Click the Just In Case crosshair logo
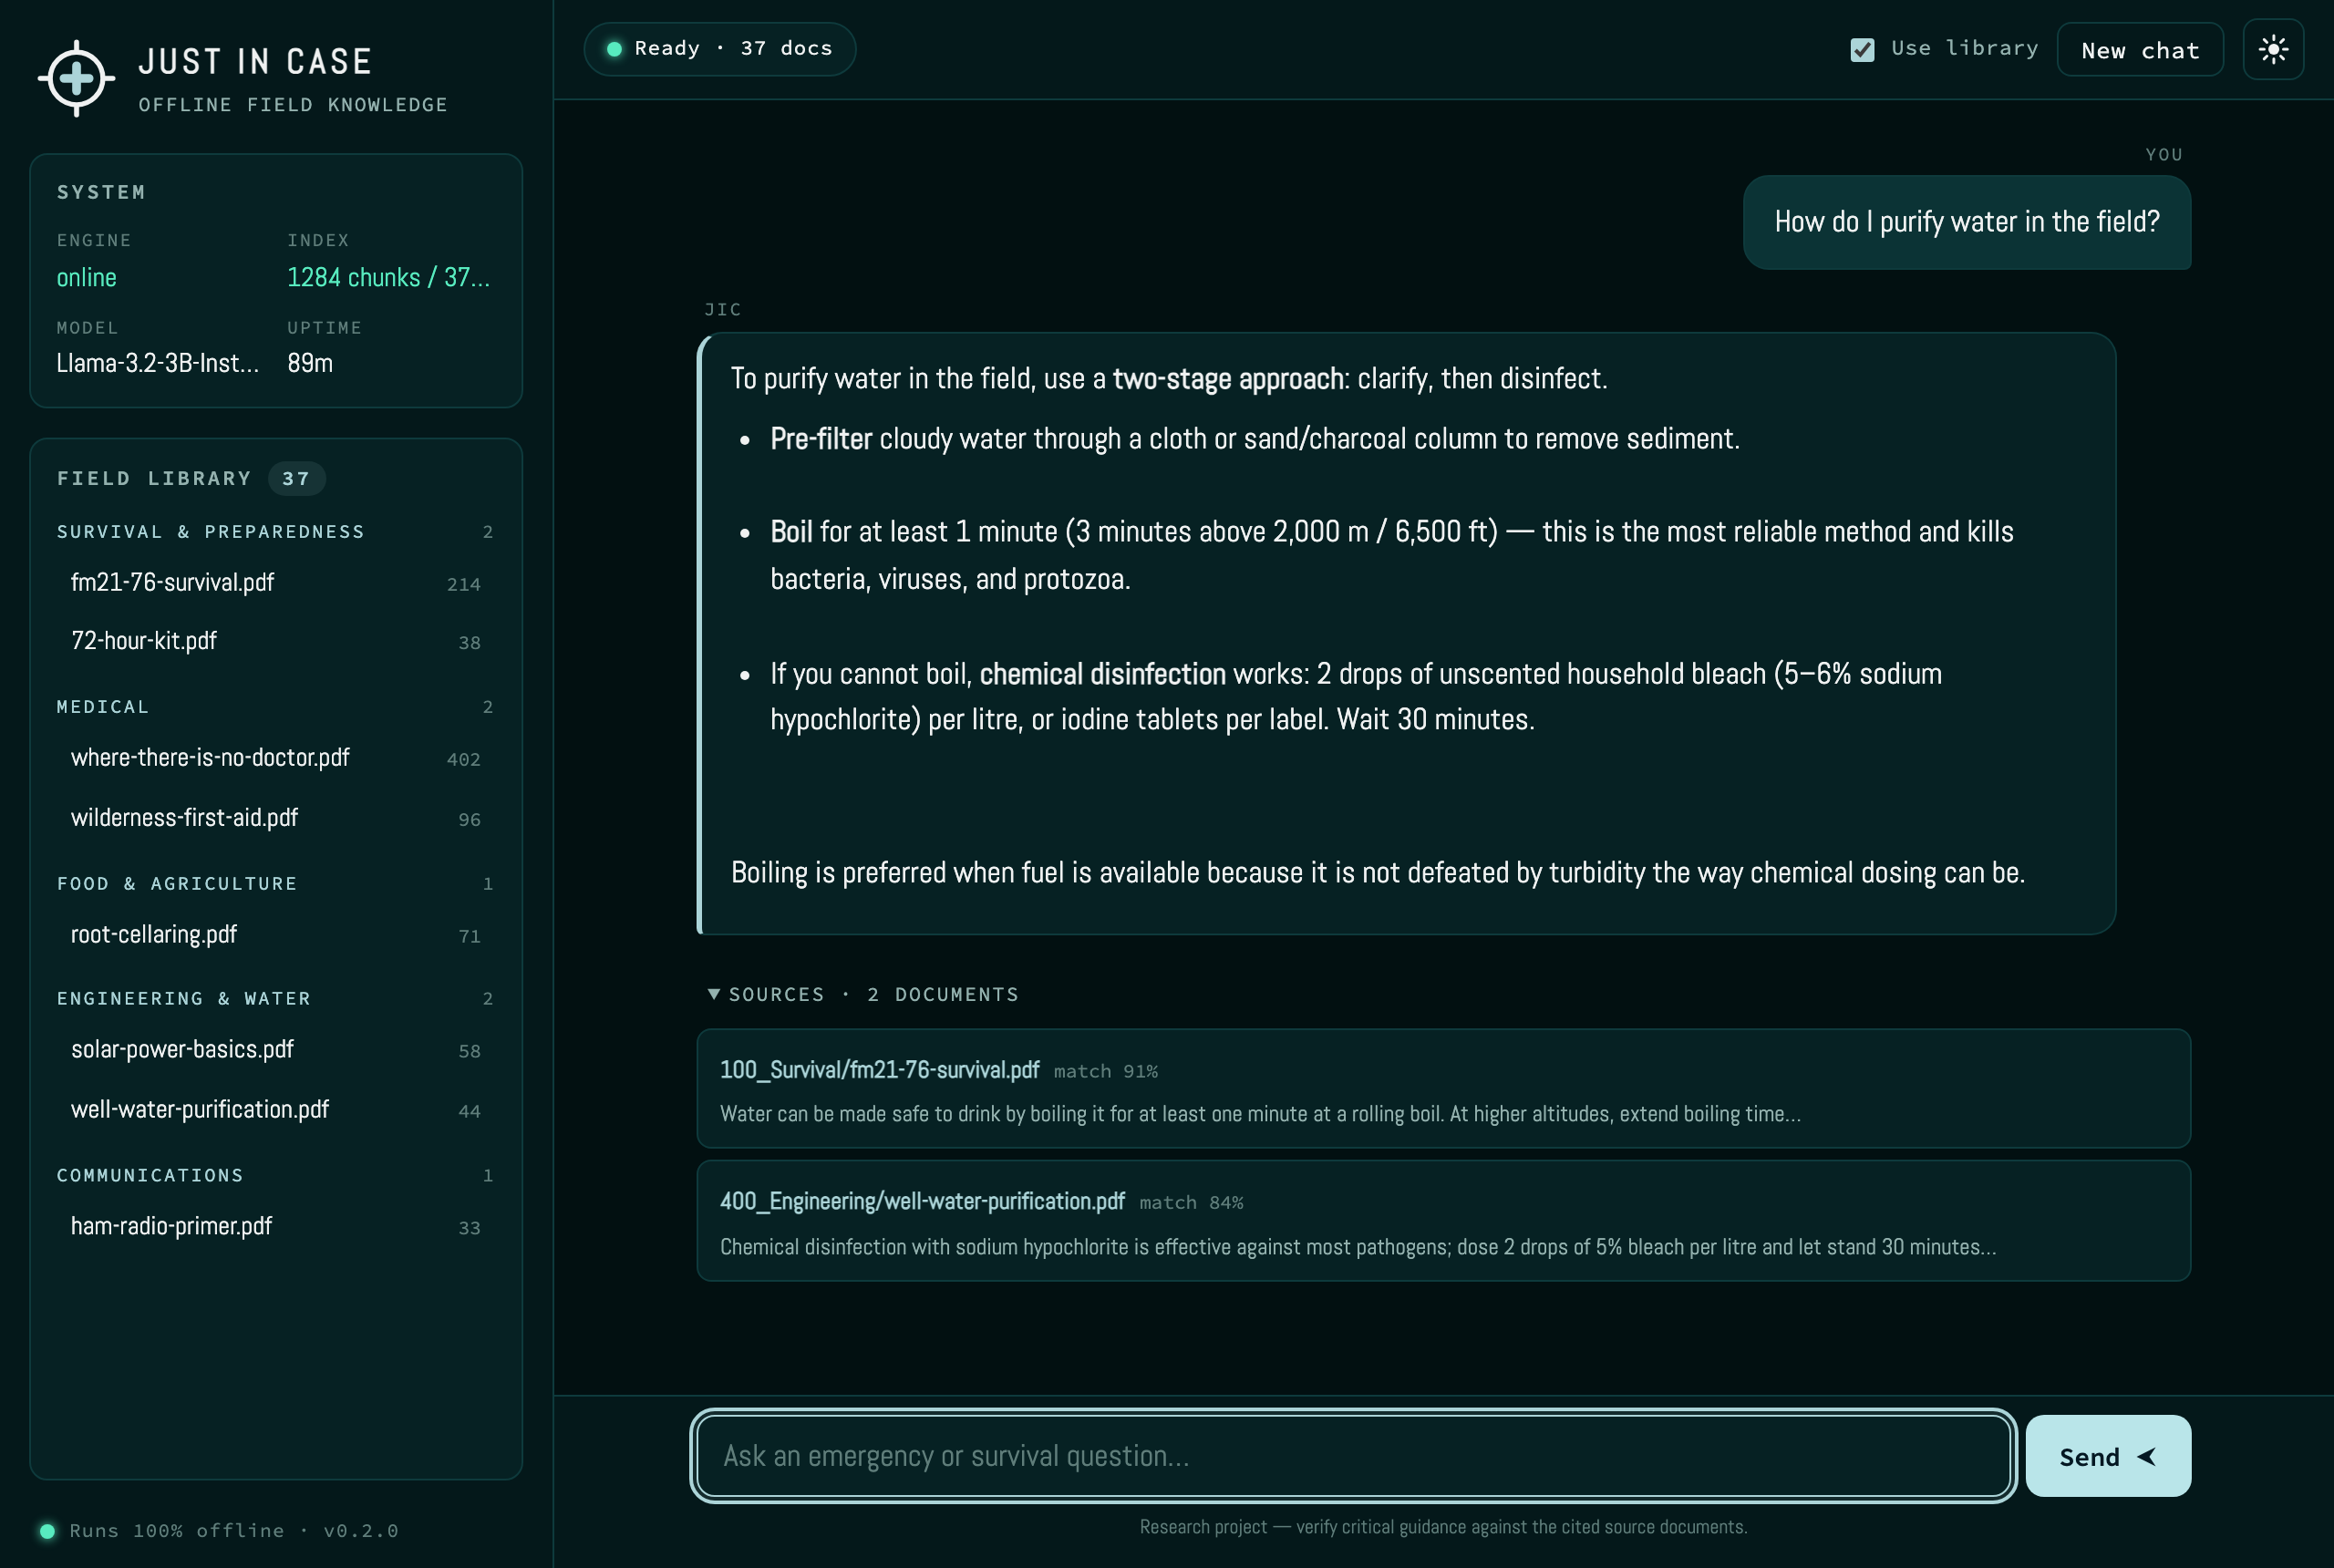2334x1568 pixels. pos(76,78)
